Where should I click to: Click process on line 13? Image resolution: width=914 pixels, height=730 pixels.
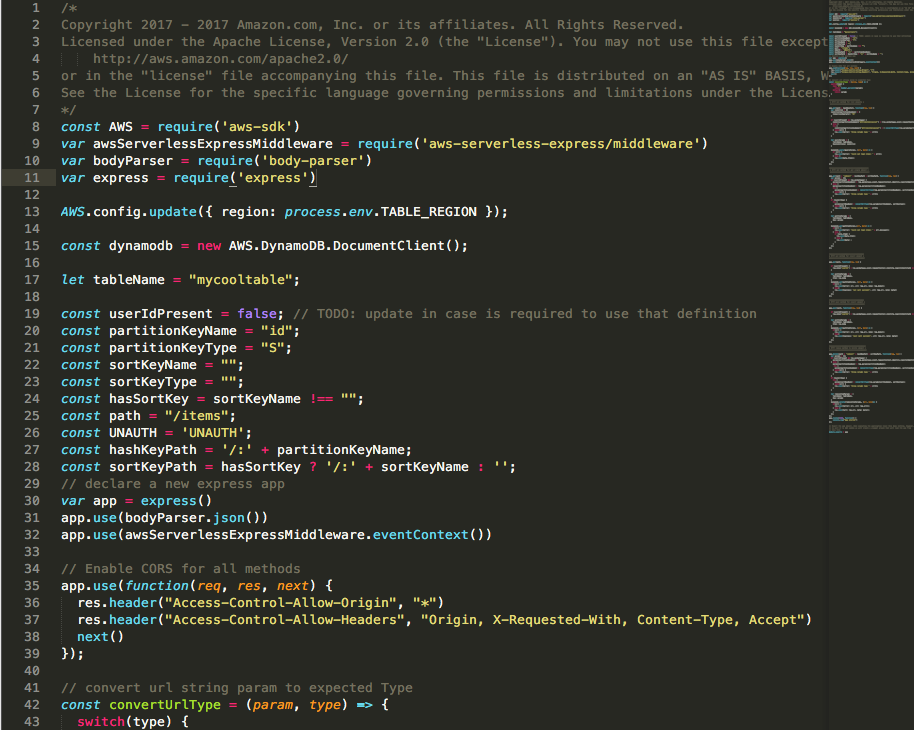312,212
